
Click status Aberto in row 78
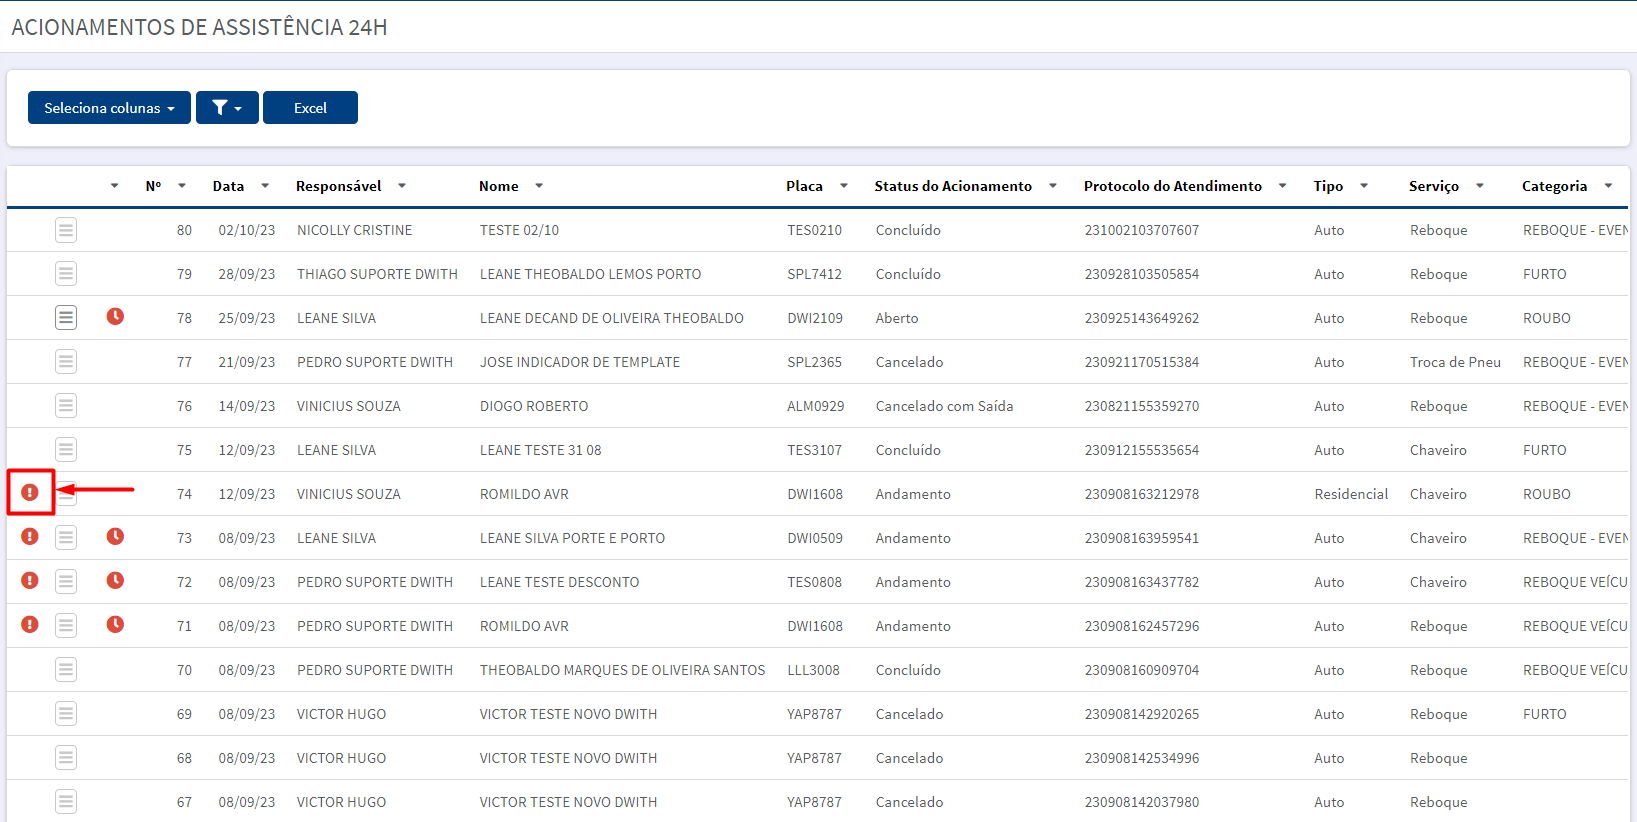point(897,318)
